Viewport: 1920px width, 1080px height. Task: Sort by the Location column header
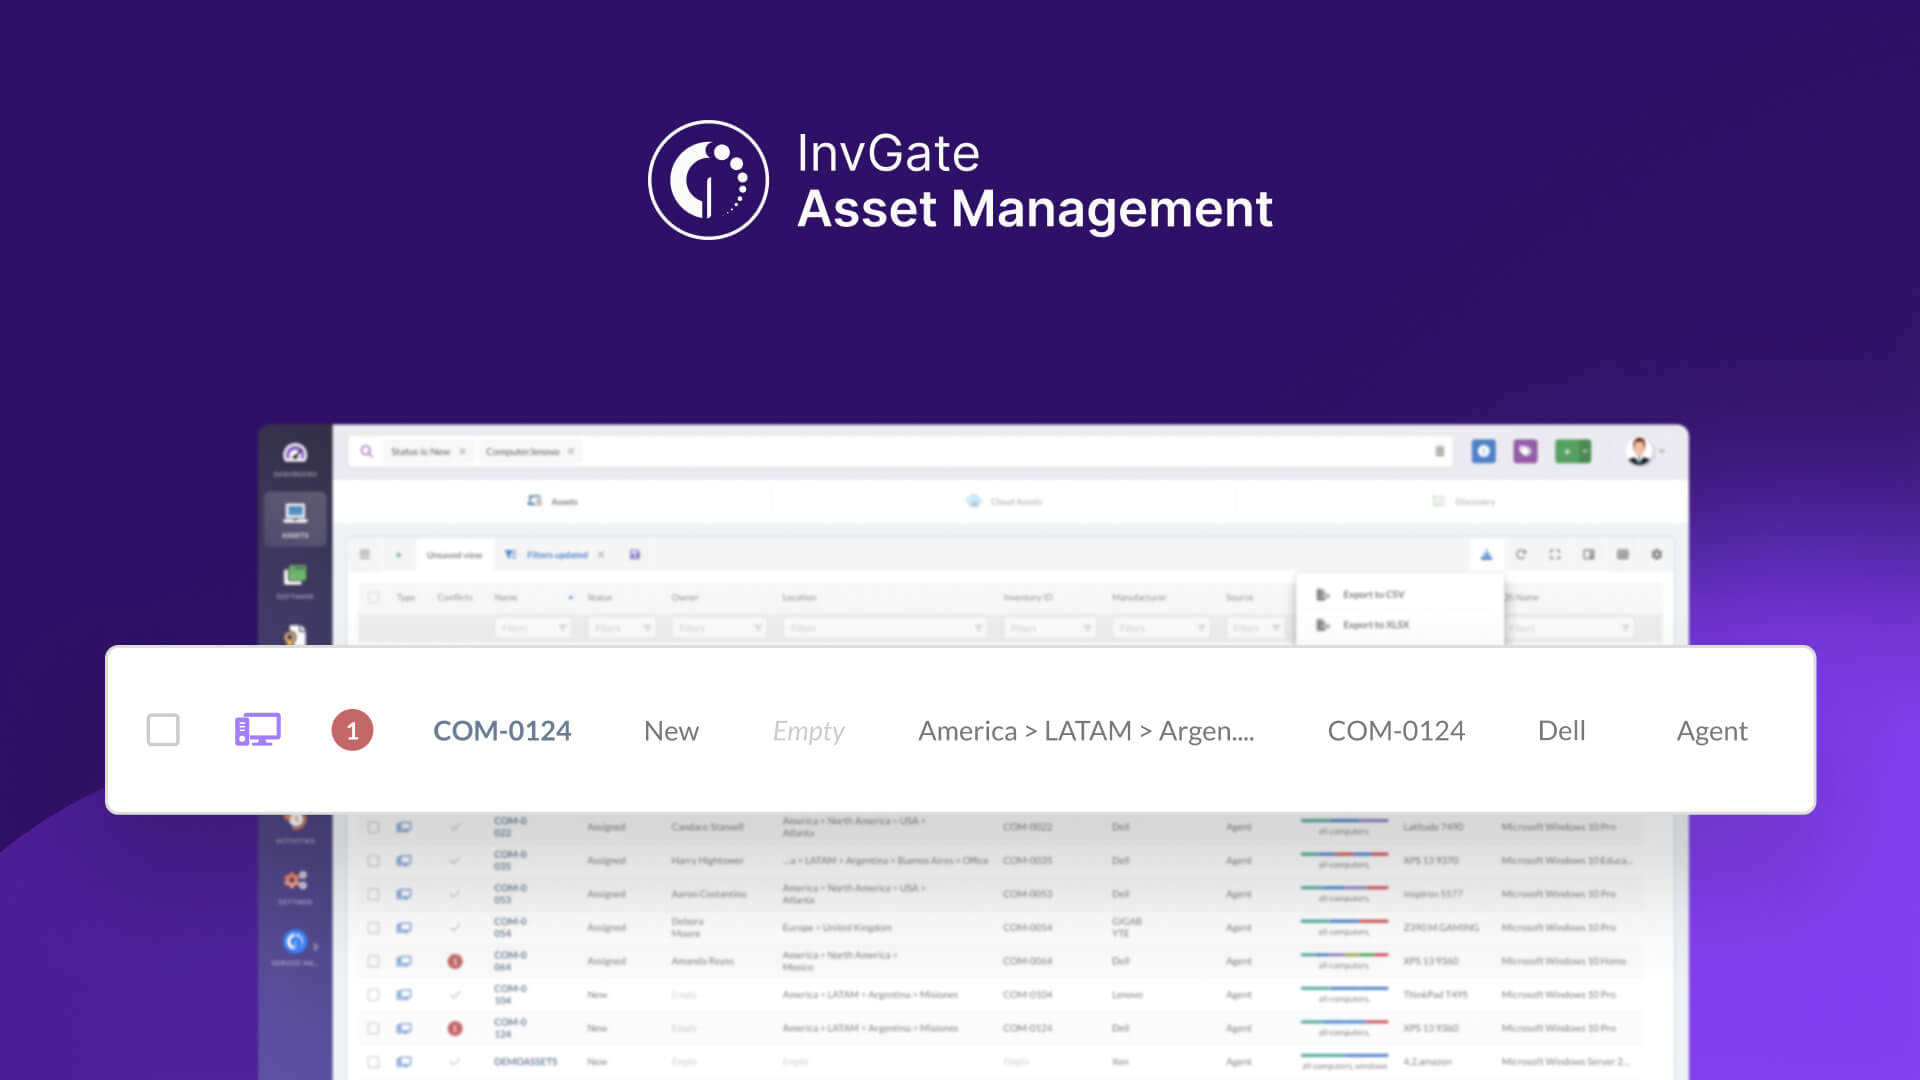pos(799,597)
